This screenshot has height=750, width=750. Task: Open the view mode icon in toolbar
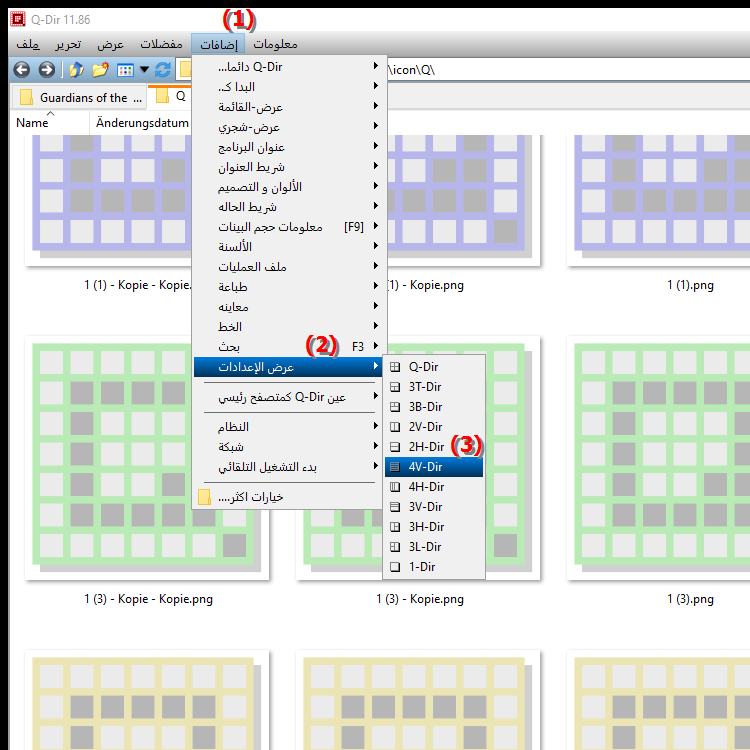[x=125, y=70]
